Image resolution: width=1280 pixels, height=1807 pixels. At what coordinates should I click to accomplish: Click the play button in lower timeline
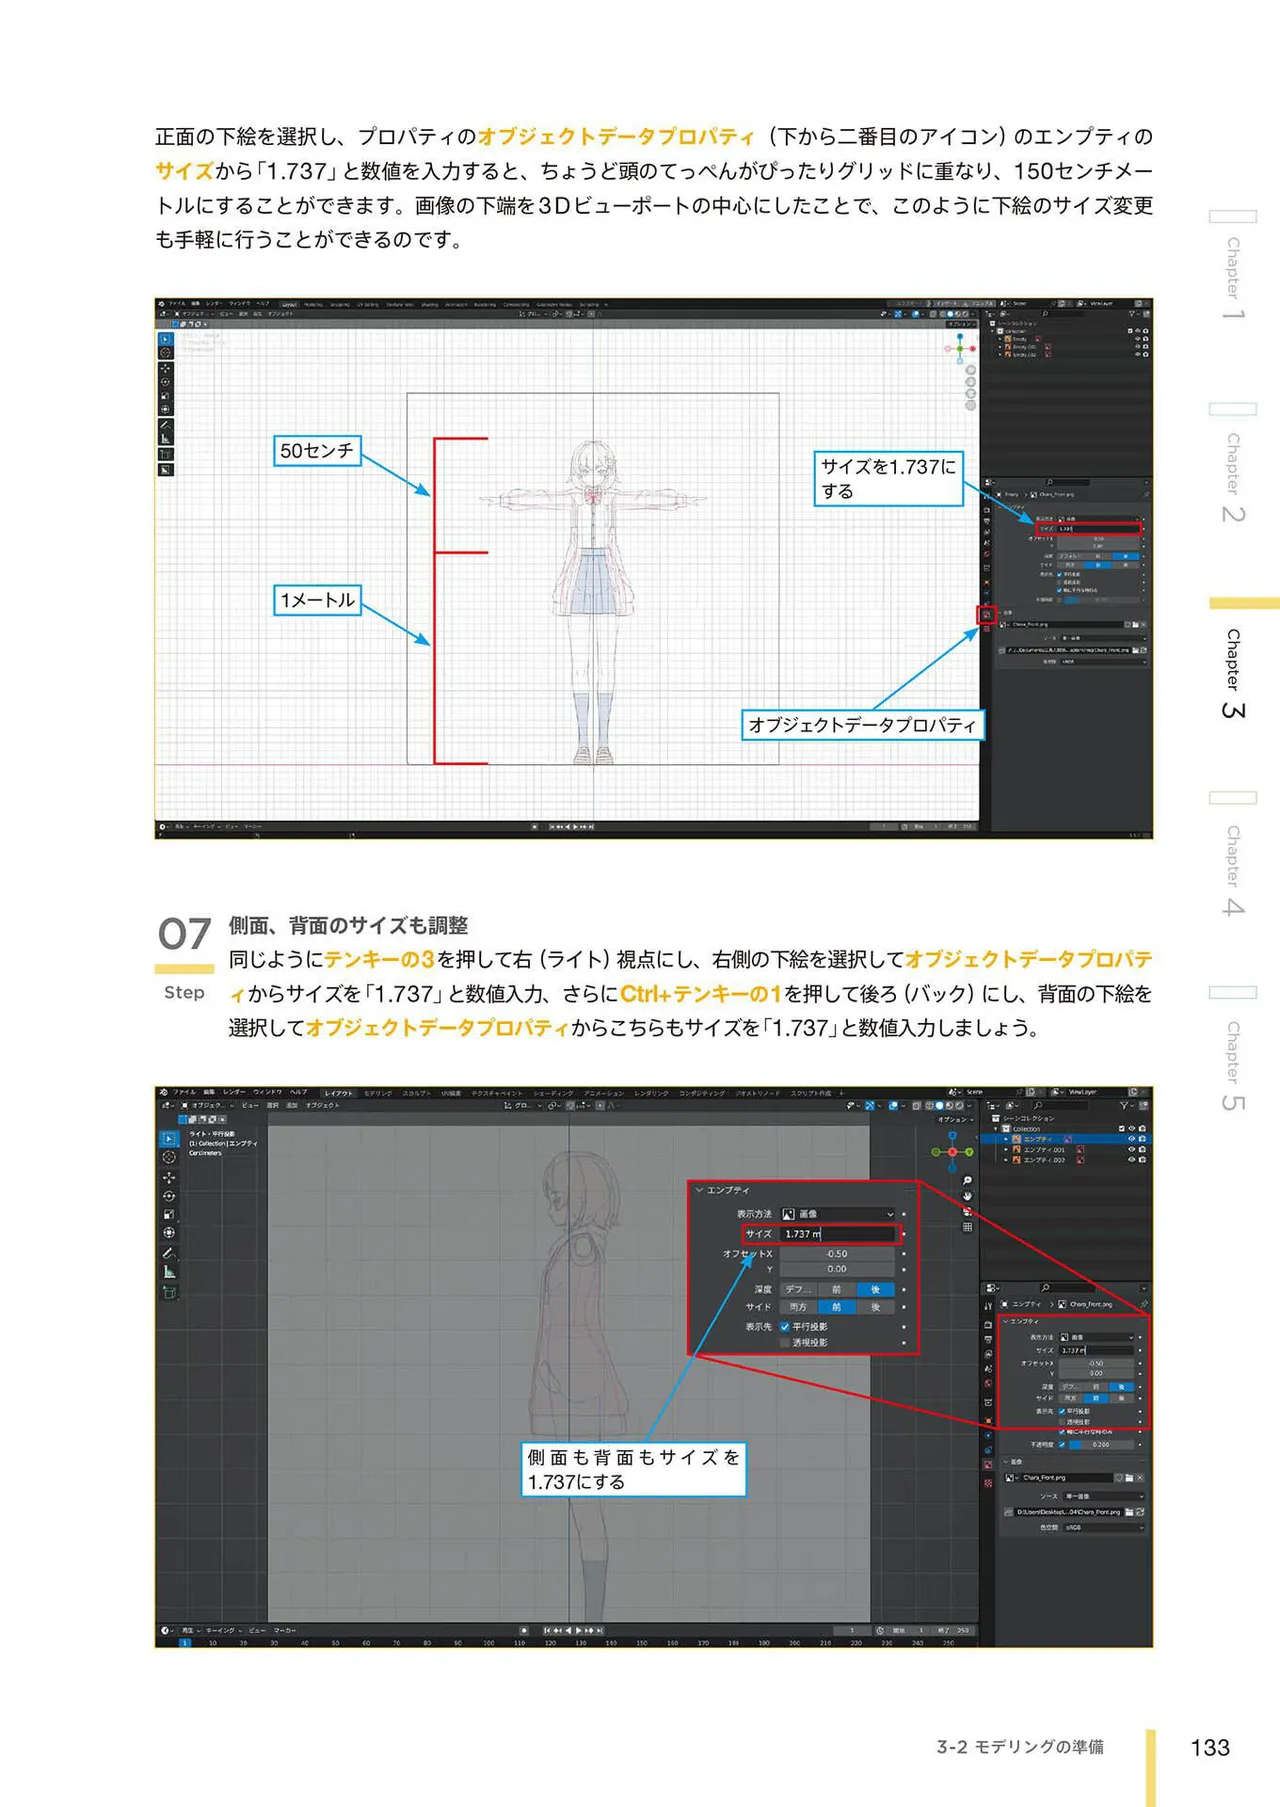(579, 1630)
